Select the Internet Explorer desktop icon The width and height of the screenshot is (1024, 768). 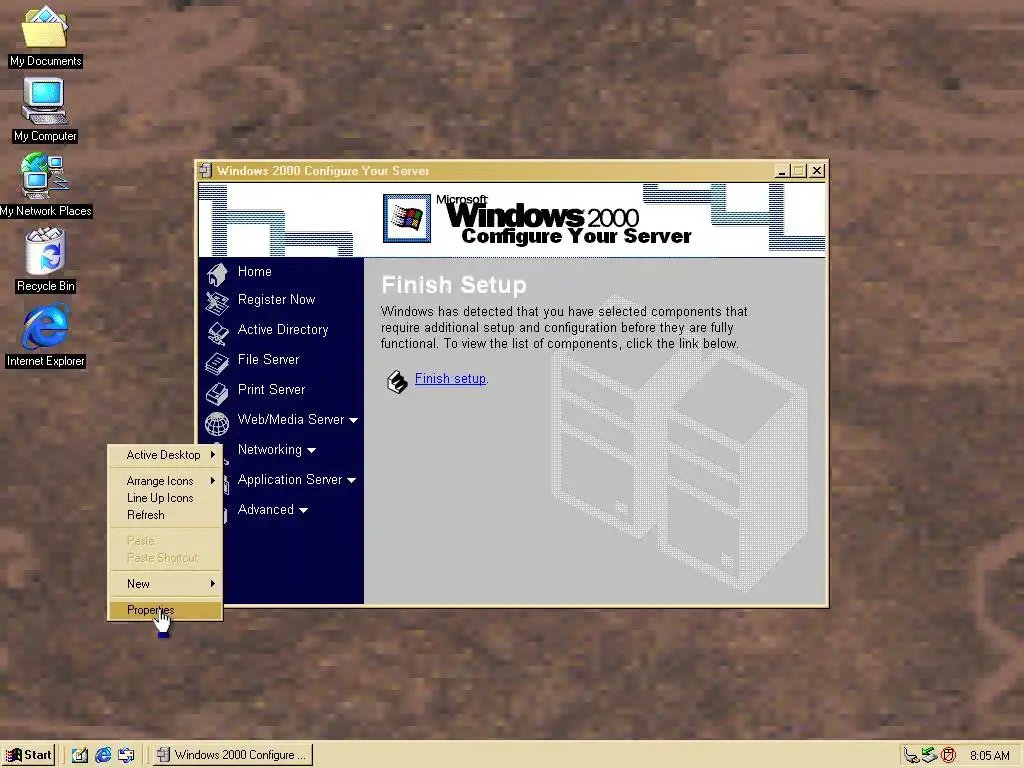pyautogui.click(x=45, y=335)
